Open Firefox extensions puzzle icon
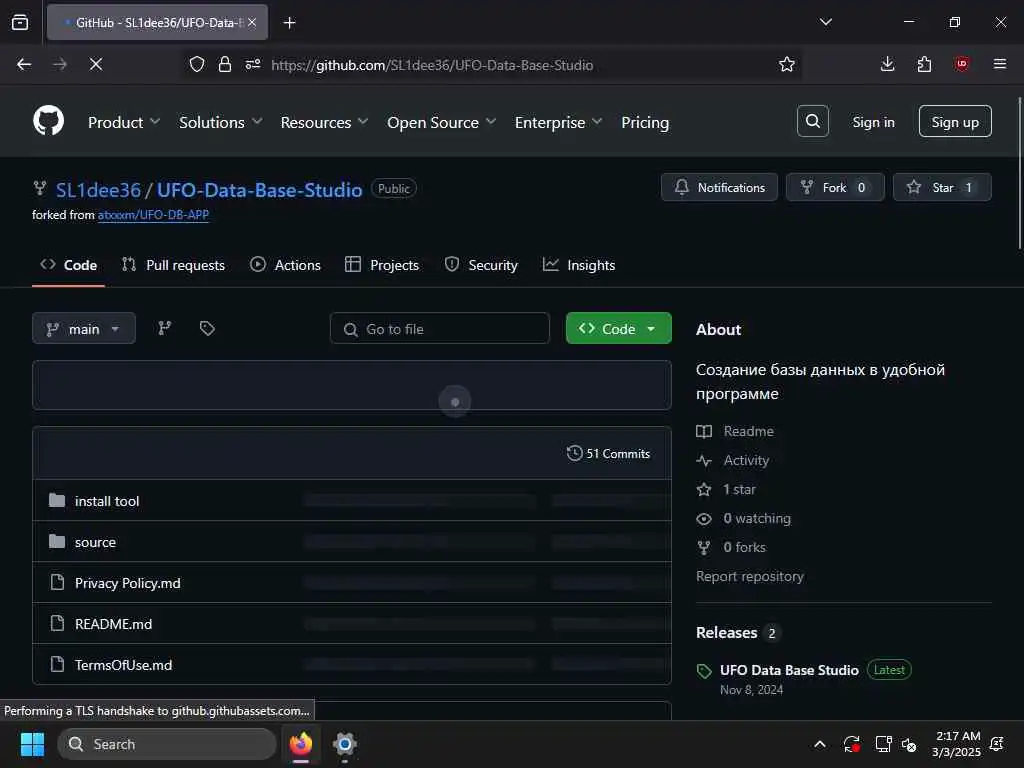The width and height of the screenshot is (1024, 768). click(x=924, y=64)
